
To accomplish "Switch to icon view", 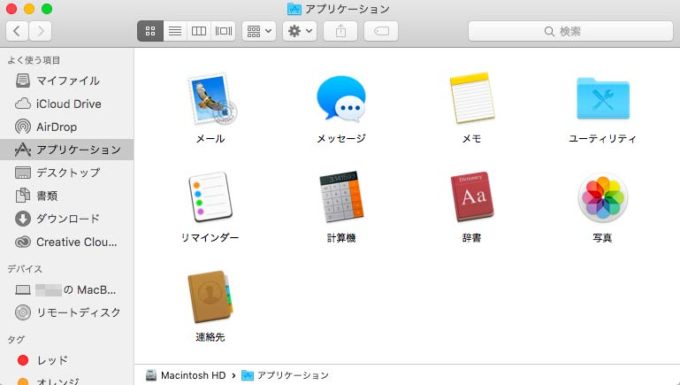I will tap(150, 31).
